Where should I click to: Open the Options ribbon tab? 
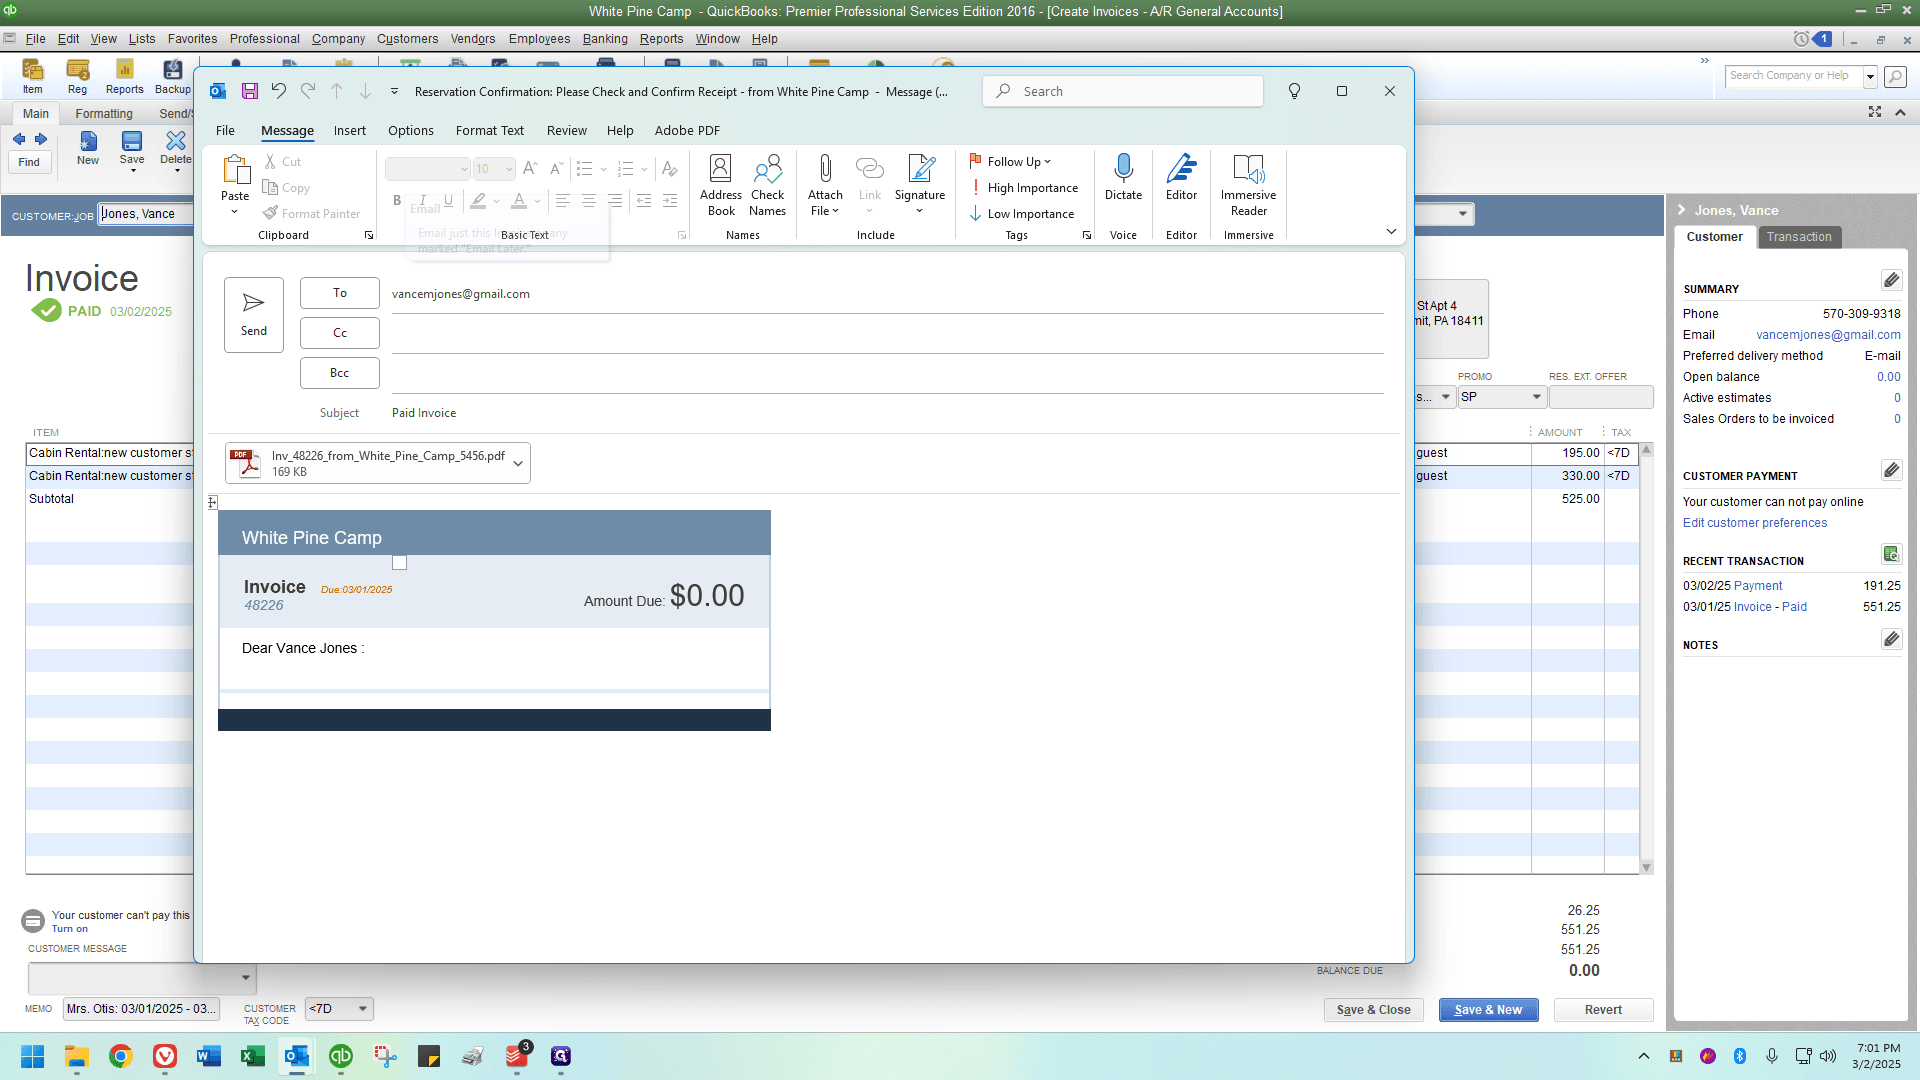[411, 131]
